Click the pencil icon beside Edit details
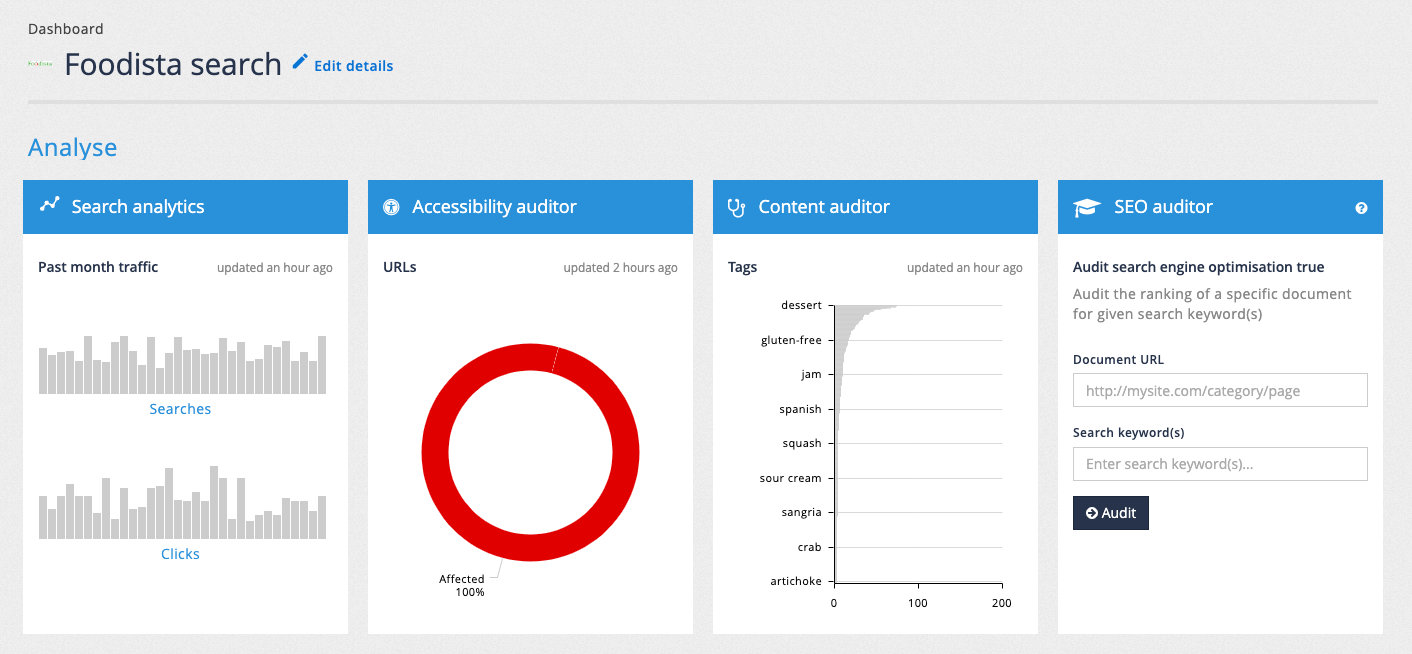Viewport: 1412px width, 654px height. [x=298, y=62]
